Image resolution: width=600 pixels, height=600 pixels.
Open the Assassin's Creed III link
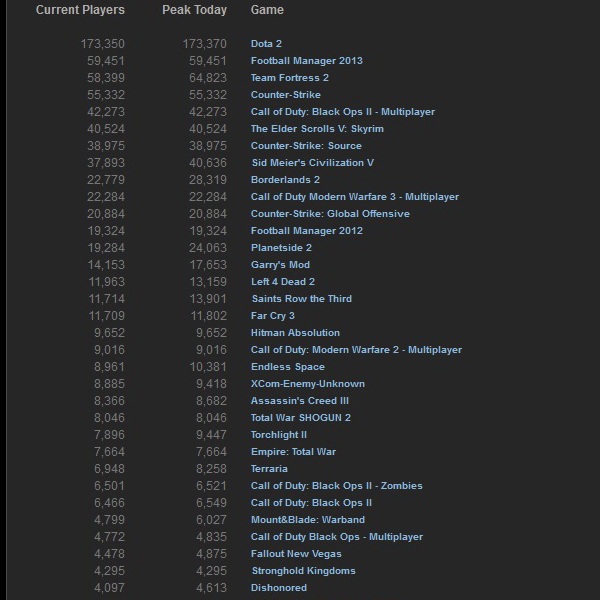pyautogui.click(x=300, y=401)
